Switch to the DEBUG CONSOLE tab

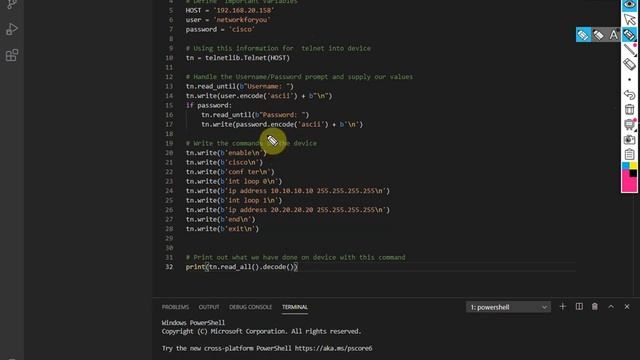250,307
